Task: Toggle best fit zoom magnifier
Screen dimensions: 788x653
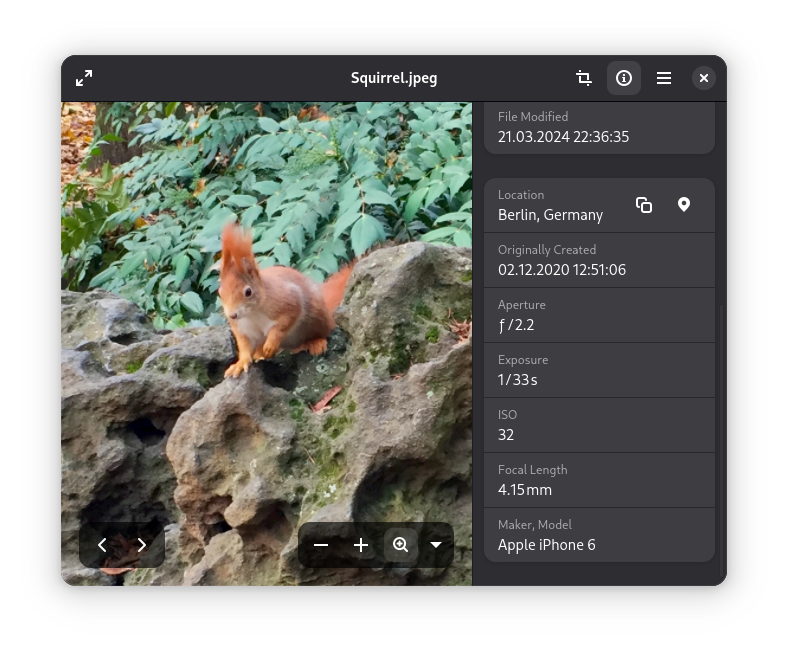Action: pyautogui.click(x=401, y=545)
